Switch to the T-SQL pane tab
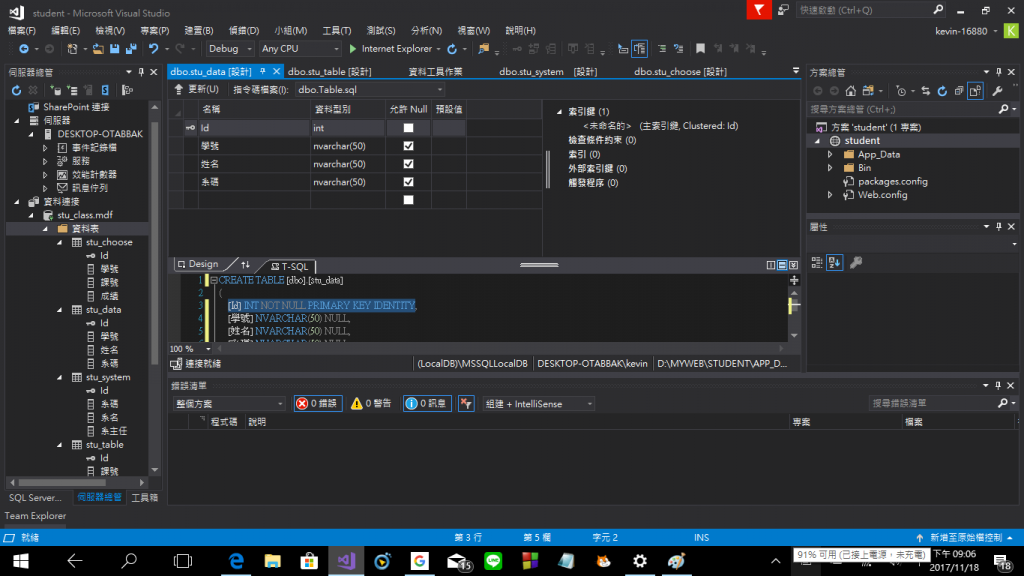 point(289,266)
